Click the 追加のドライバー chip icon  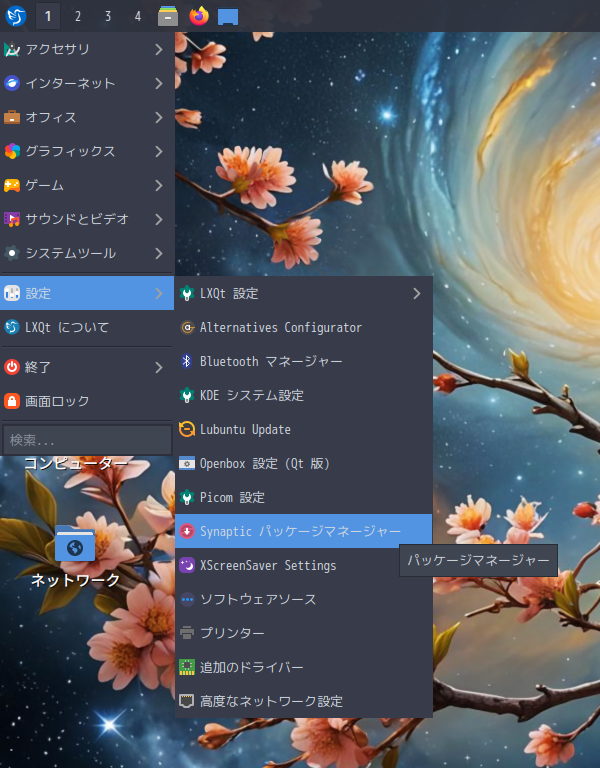coord(187,667)
